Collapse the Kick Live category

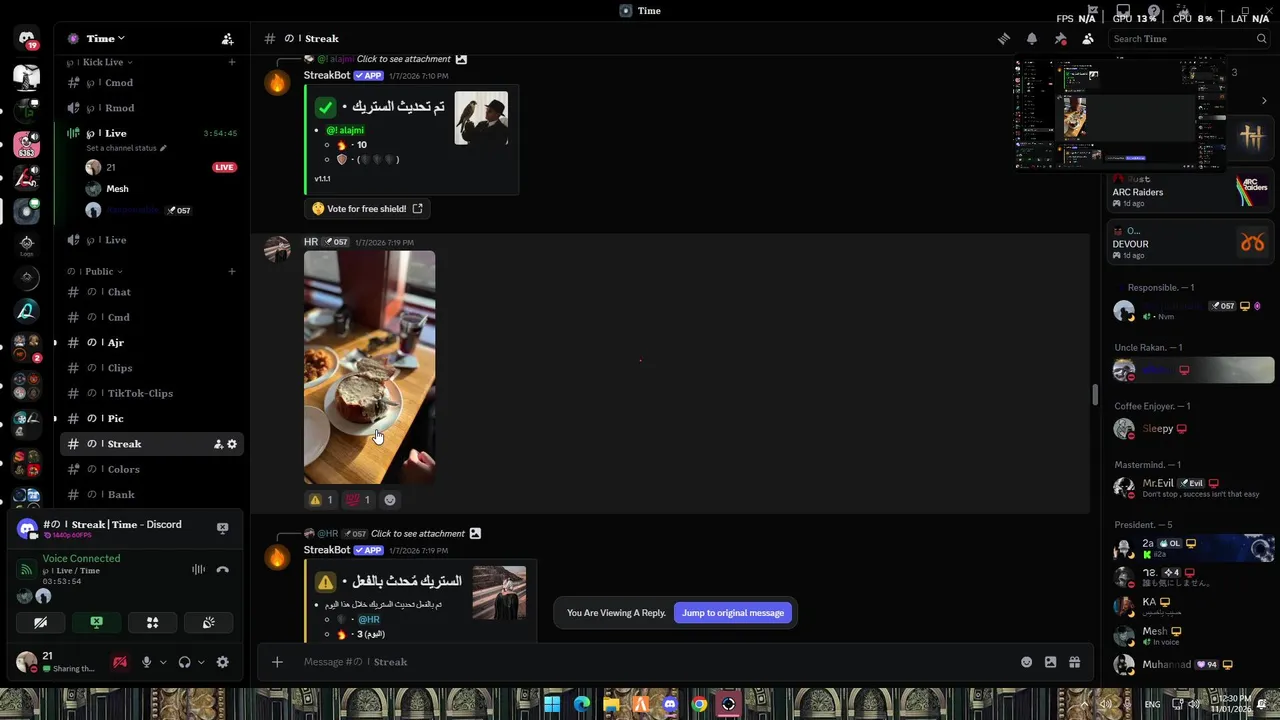click(100, 62)
